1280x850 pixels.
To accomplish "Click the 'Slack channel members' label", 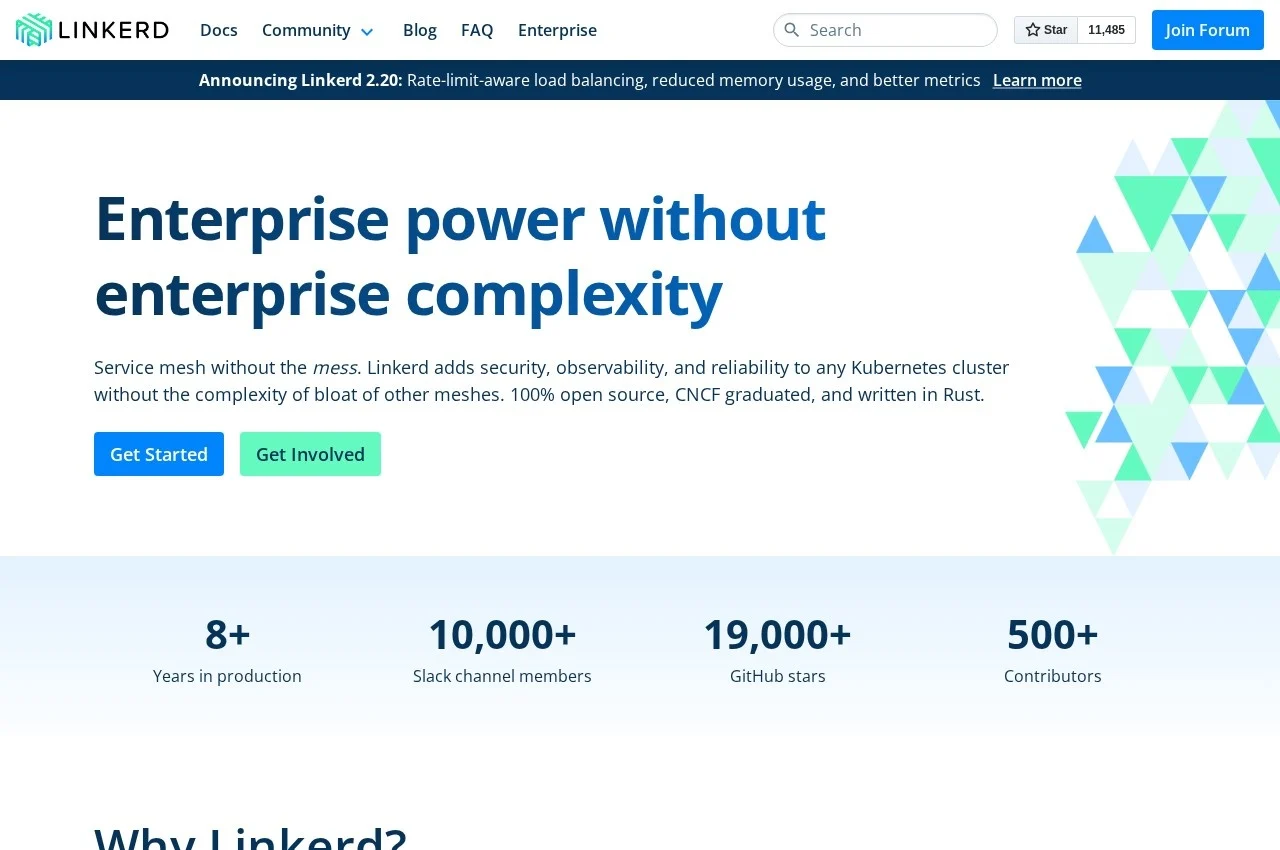I will tap(502, 676).
